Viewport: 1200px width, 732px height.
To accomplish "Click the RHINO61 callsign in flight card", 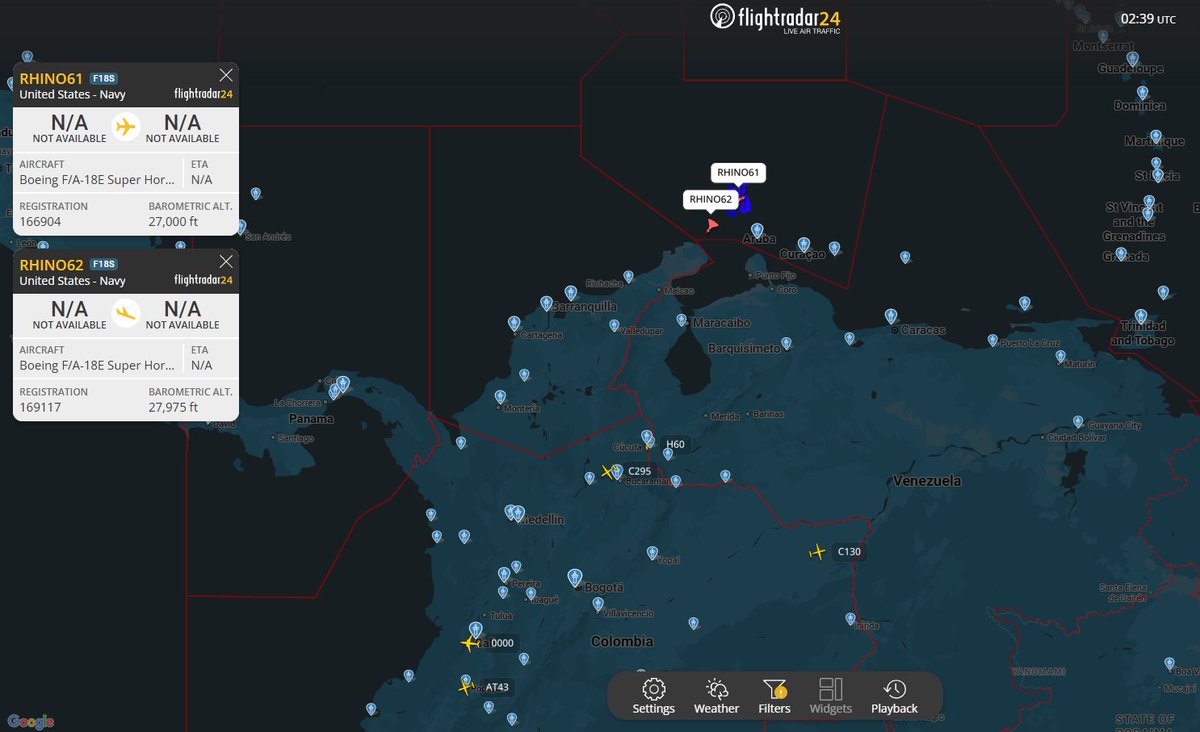I will (x=51, y=78).
